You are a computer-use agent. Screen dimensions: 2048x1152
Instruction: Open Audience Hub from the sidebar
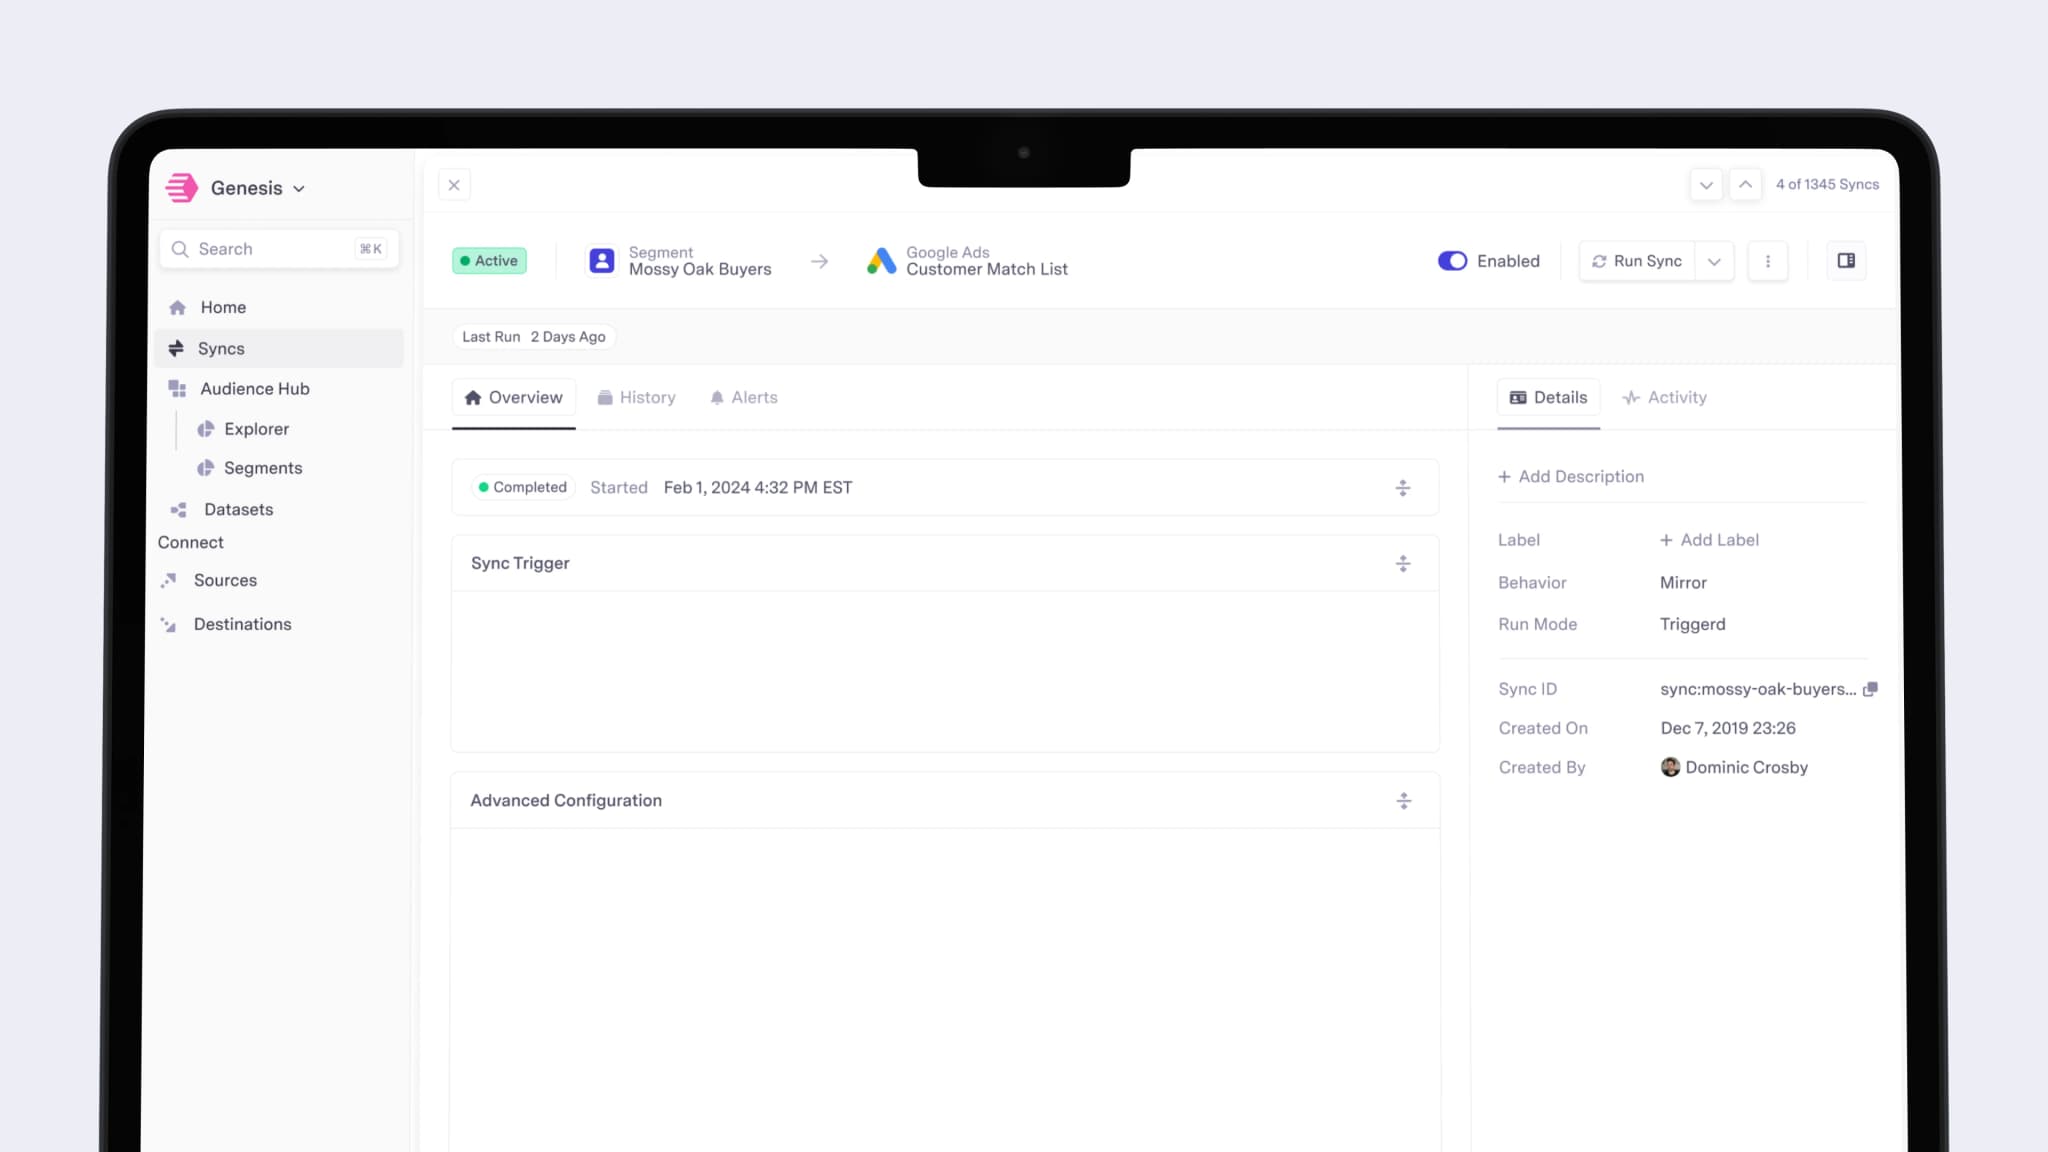[255, 388]
